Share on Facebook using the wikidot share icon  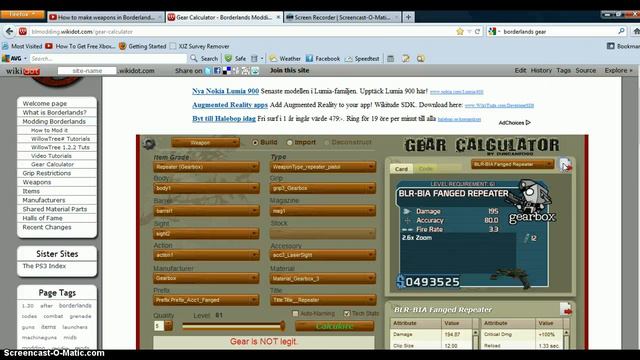tap(217, 71)
